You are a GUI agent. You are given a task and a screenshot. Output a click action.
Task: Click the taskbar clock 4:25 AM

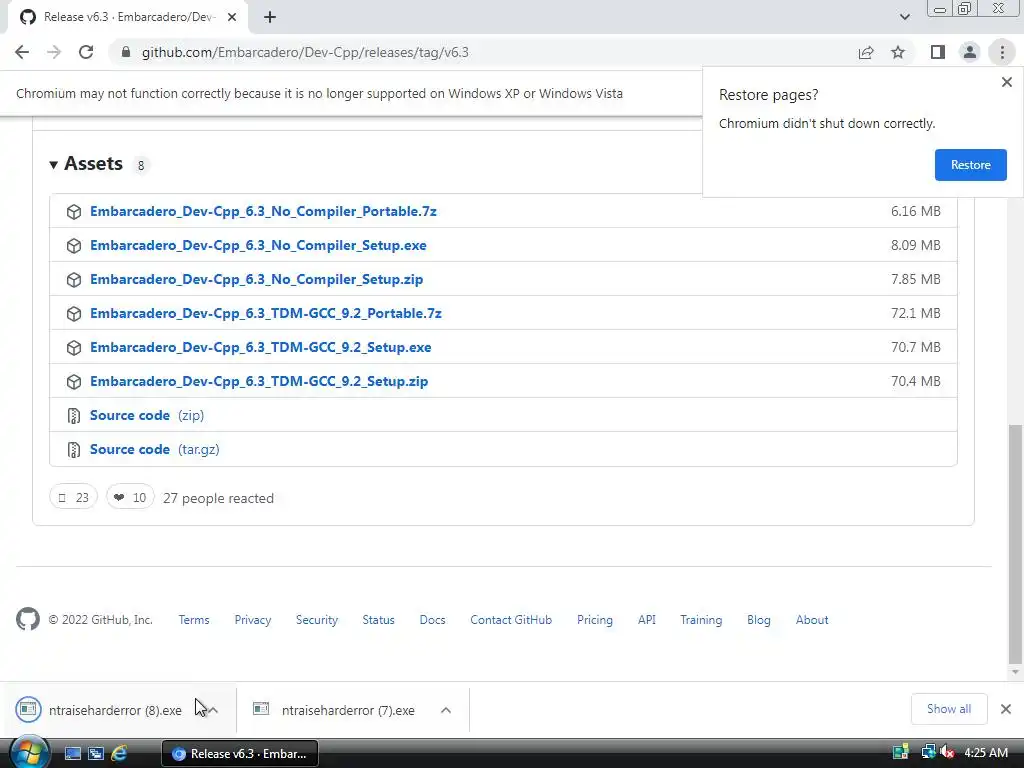[x=986, y=753]
